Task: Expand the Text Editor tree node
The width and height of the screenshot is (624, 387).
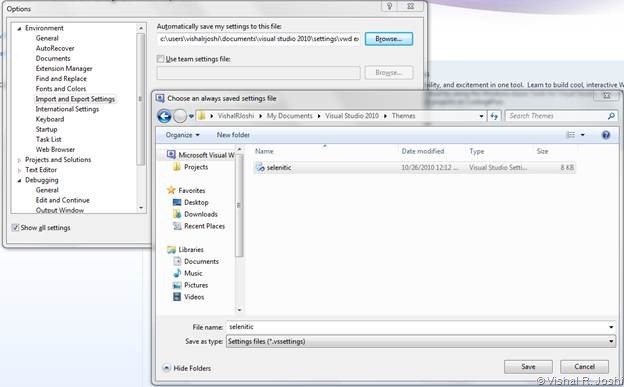Action: [x=19, y=170]
